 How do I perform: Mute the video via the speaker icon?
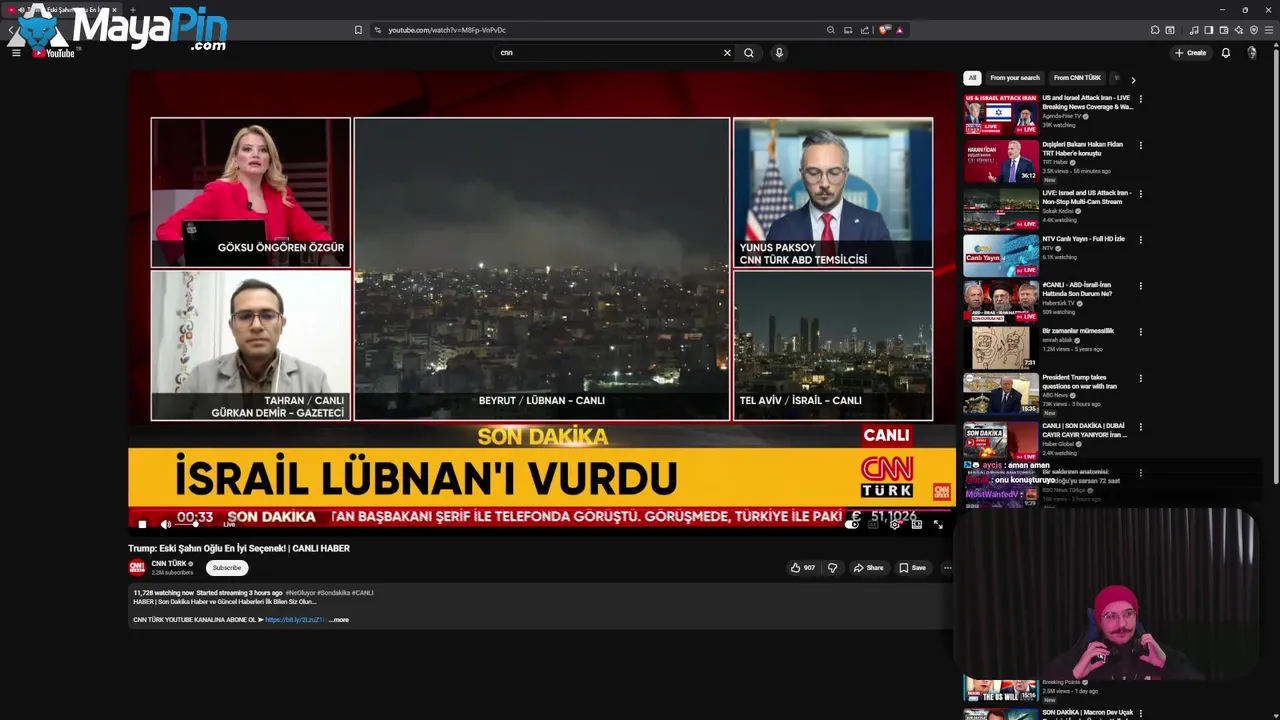[166, 524]
